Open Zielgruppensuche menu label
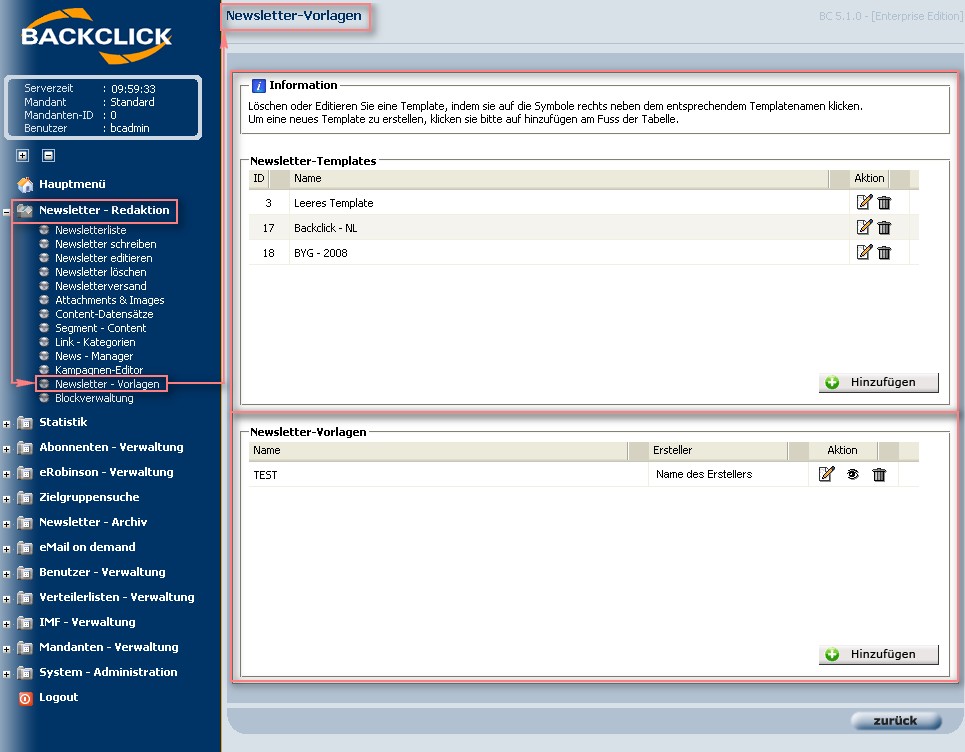 (89, 497)
